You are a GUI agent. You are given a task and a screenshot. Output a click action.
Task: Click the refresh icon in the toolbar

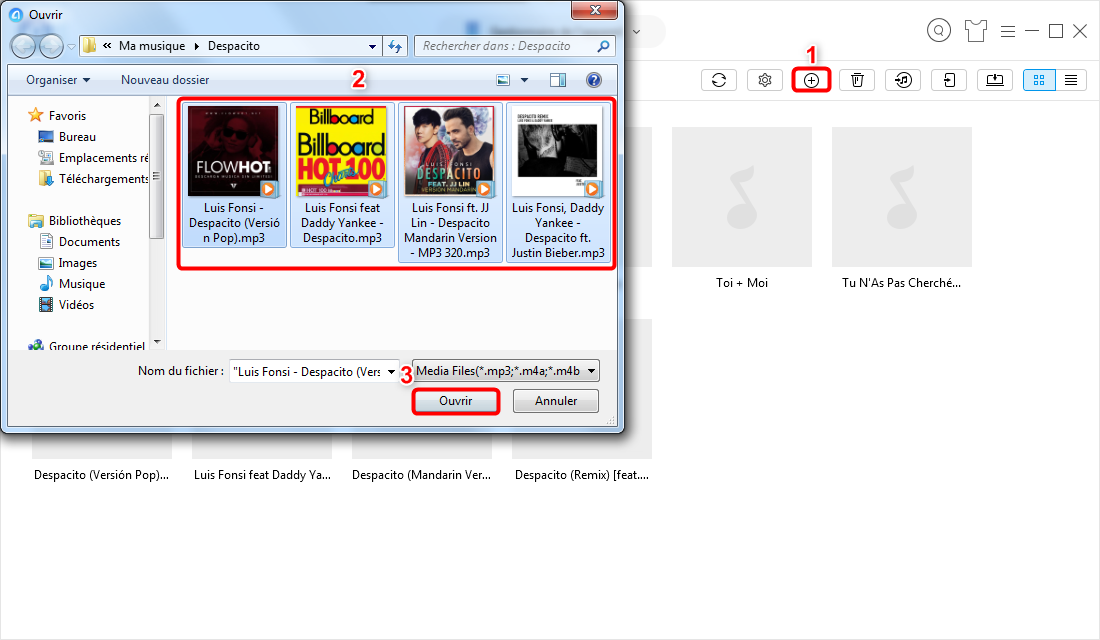point(718,81)
